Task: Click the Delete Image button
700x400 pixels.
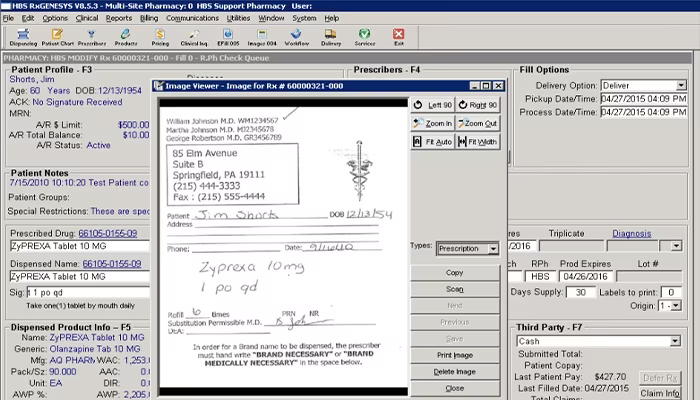Action: [x=454, y=372]
